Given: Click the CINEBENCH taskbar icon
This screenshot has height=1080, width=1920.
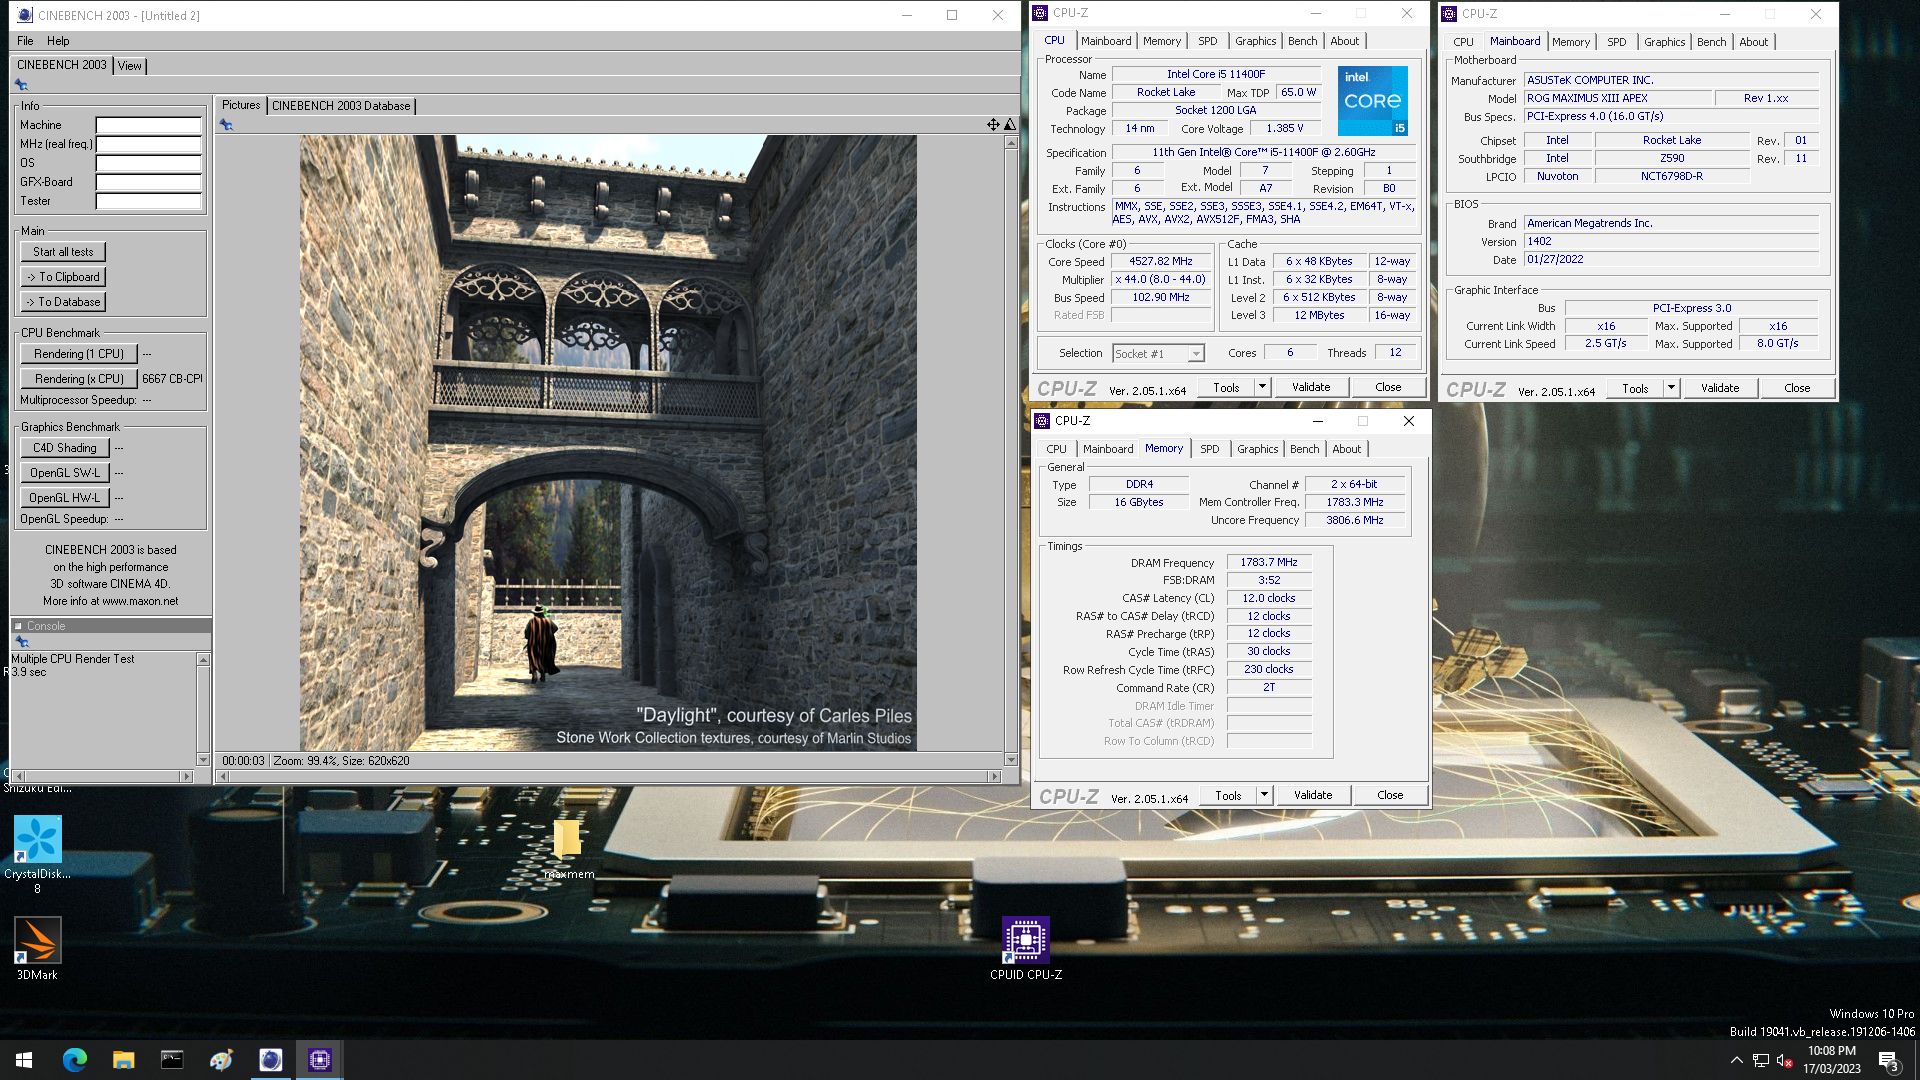Looking at the screenshot, I should [x=270, y=1060].
